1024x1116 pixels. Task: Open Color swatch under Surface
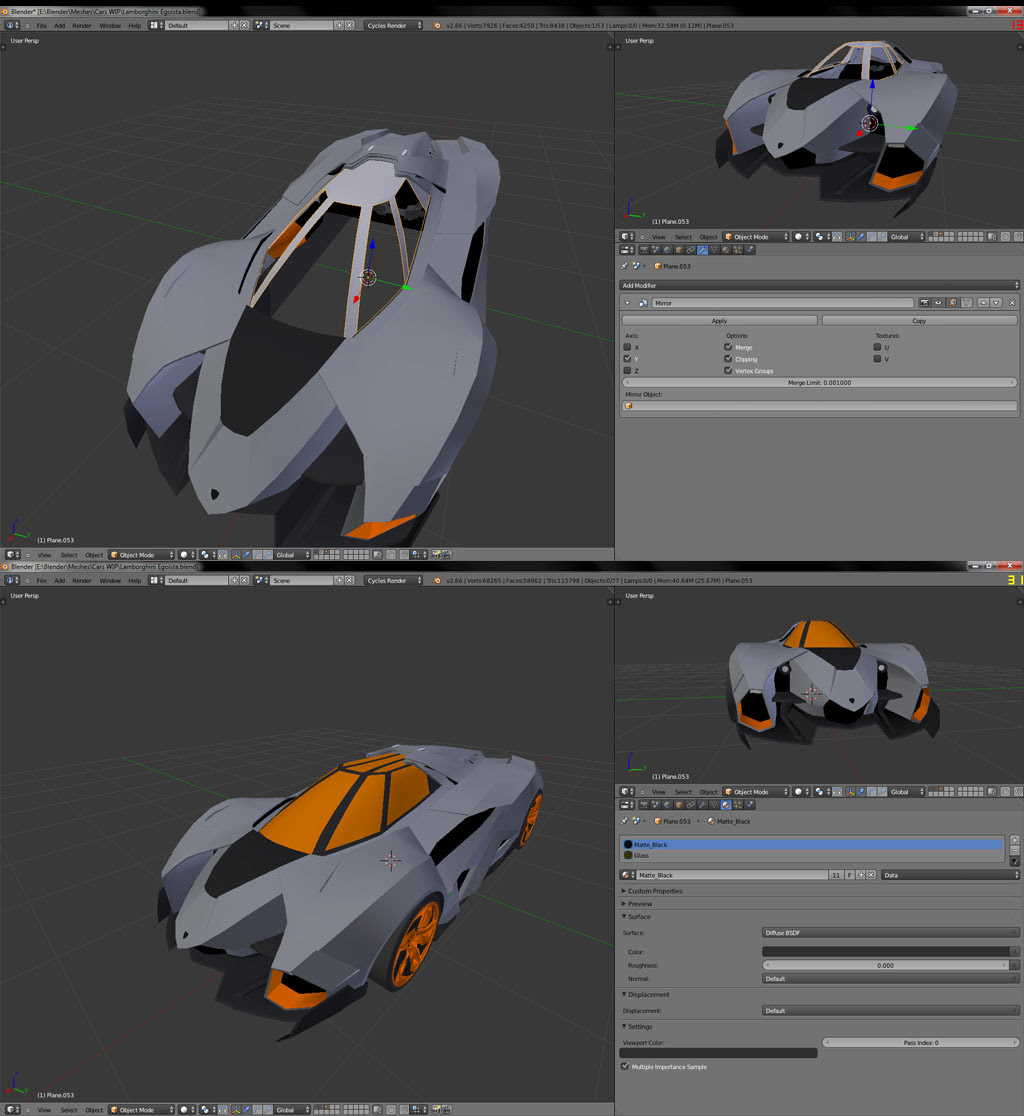point(885,952)
